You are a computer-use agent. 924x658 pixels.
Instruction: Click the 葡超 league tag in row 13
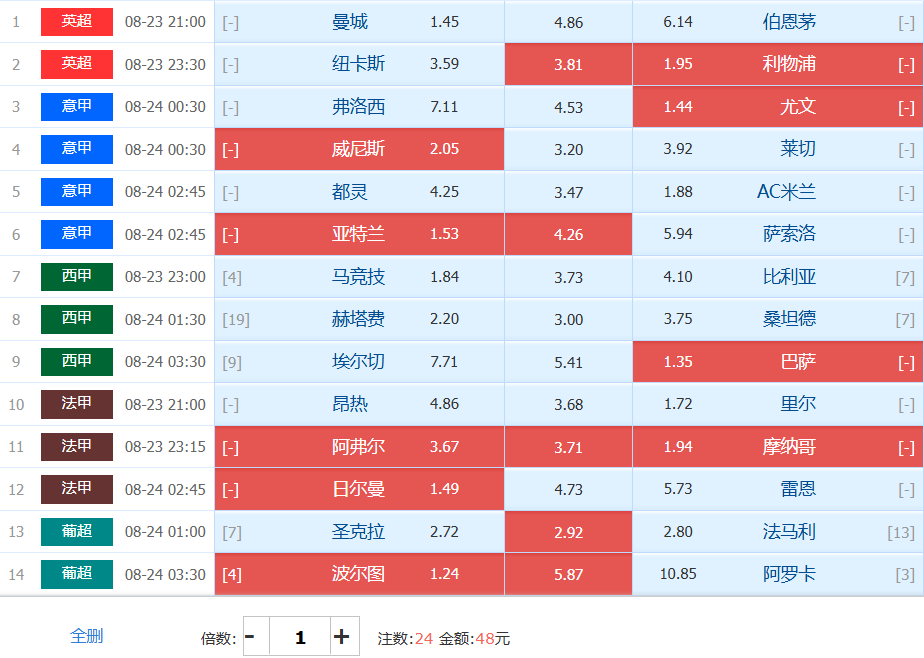coord(77,531)
